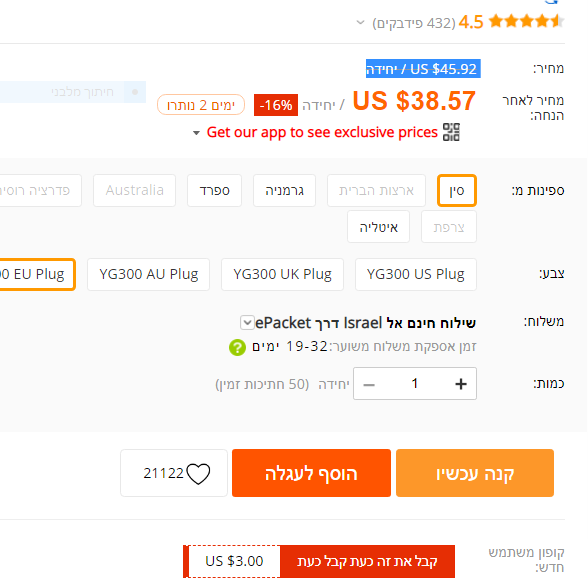
Task: Click the 432 פידבקים feedback count
Action: click(x=414, y=23)
